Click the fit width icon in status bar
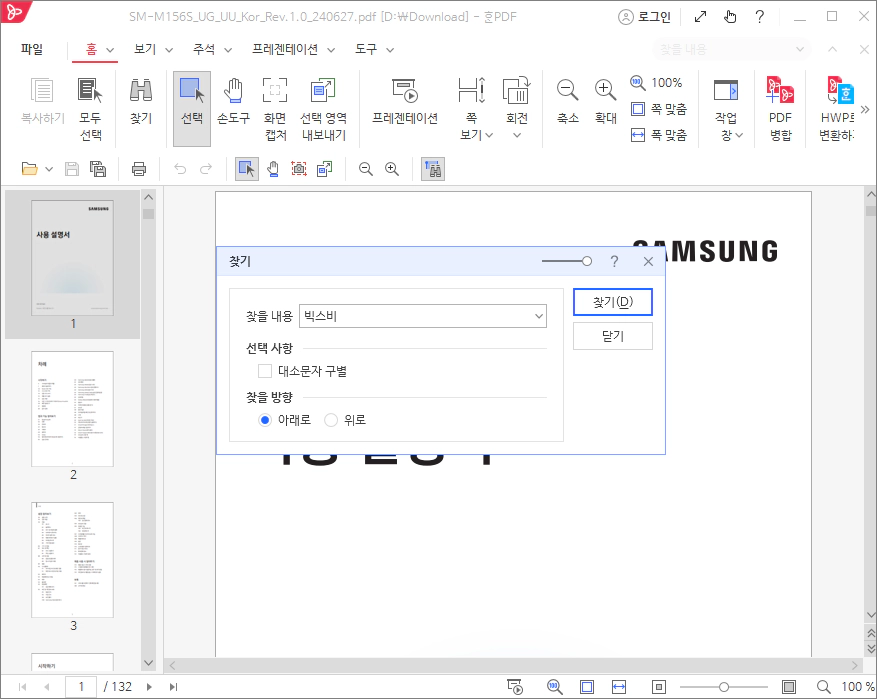This screenshot has height=699, width=877. (x=619, y=687)
